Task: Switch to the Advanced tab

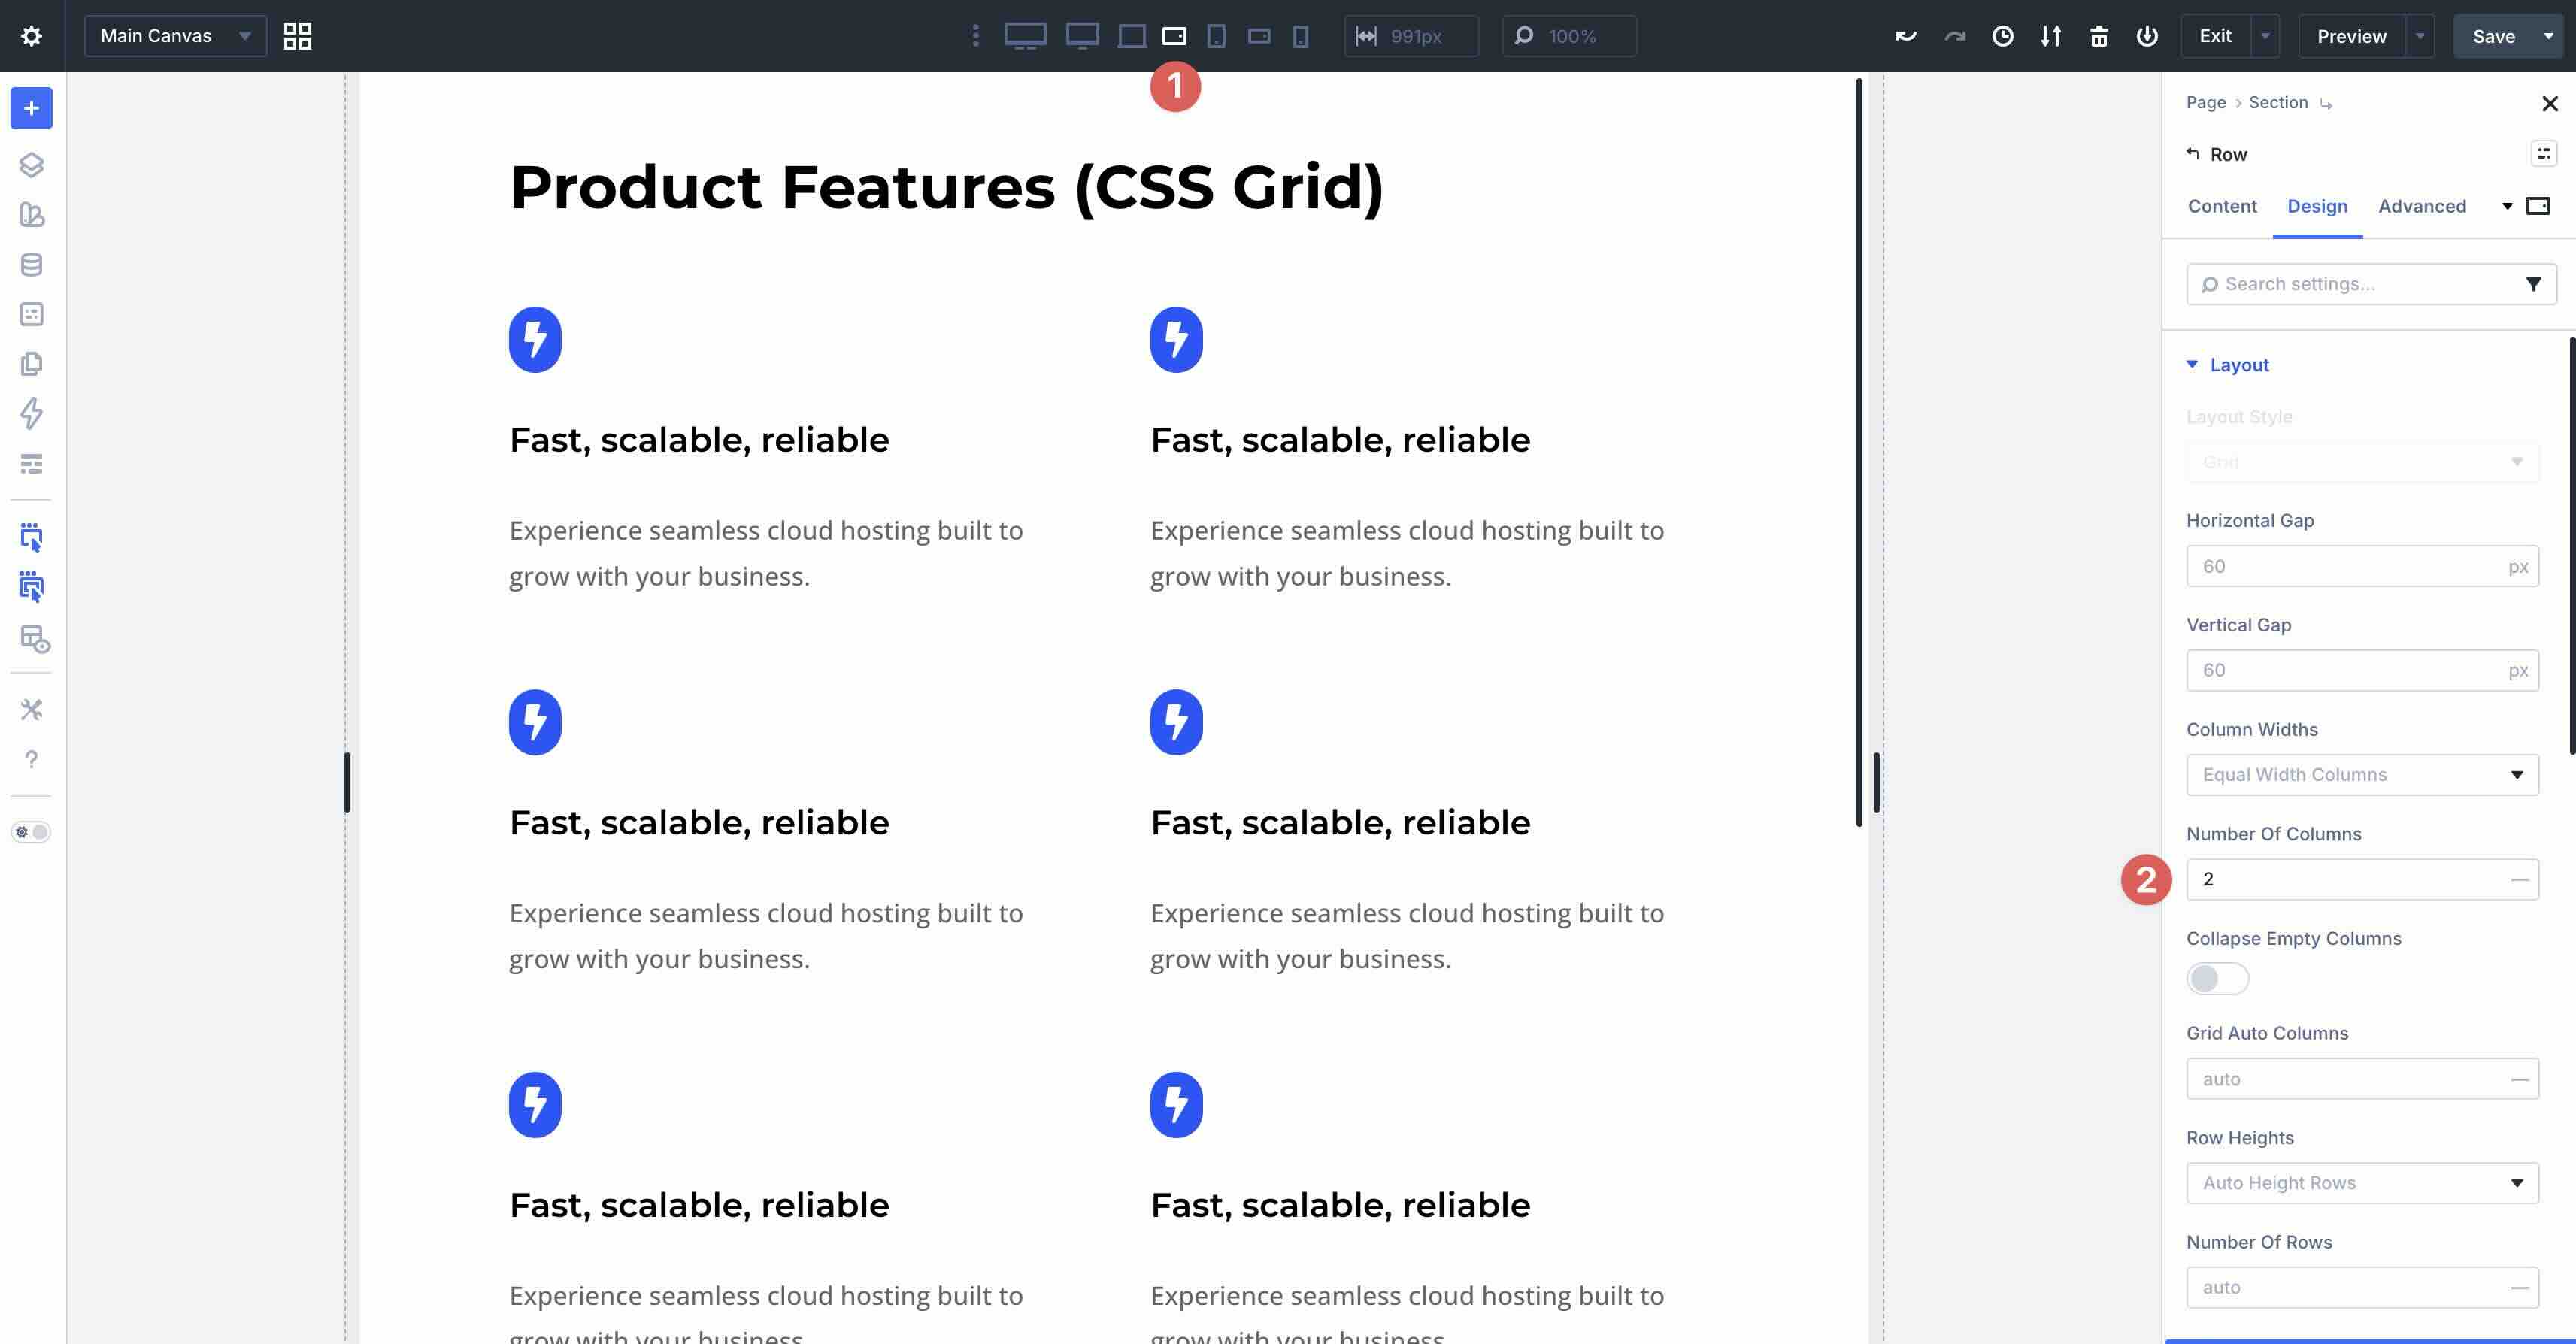Action: 2422,207
